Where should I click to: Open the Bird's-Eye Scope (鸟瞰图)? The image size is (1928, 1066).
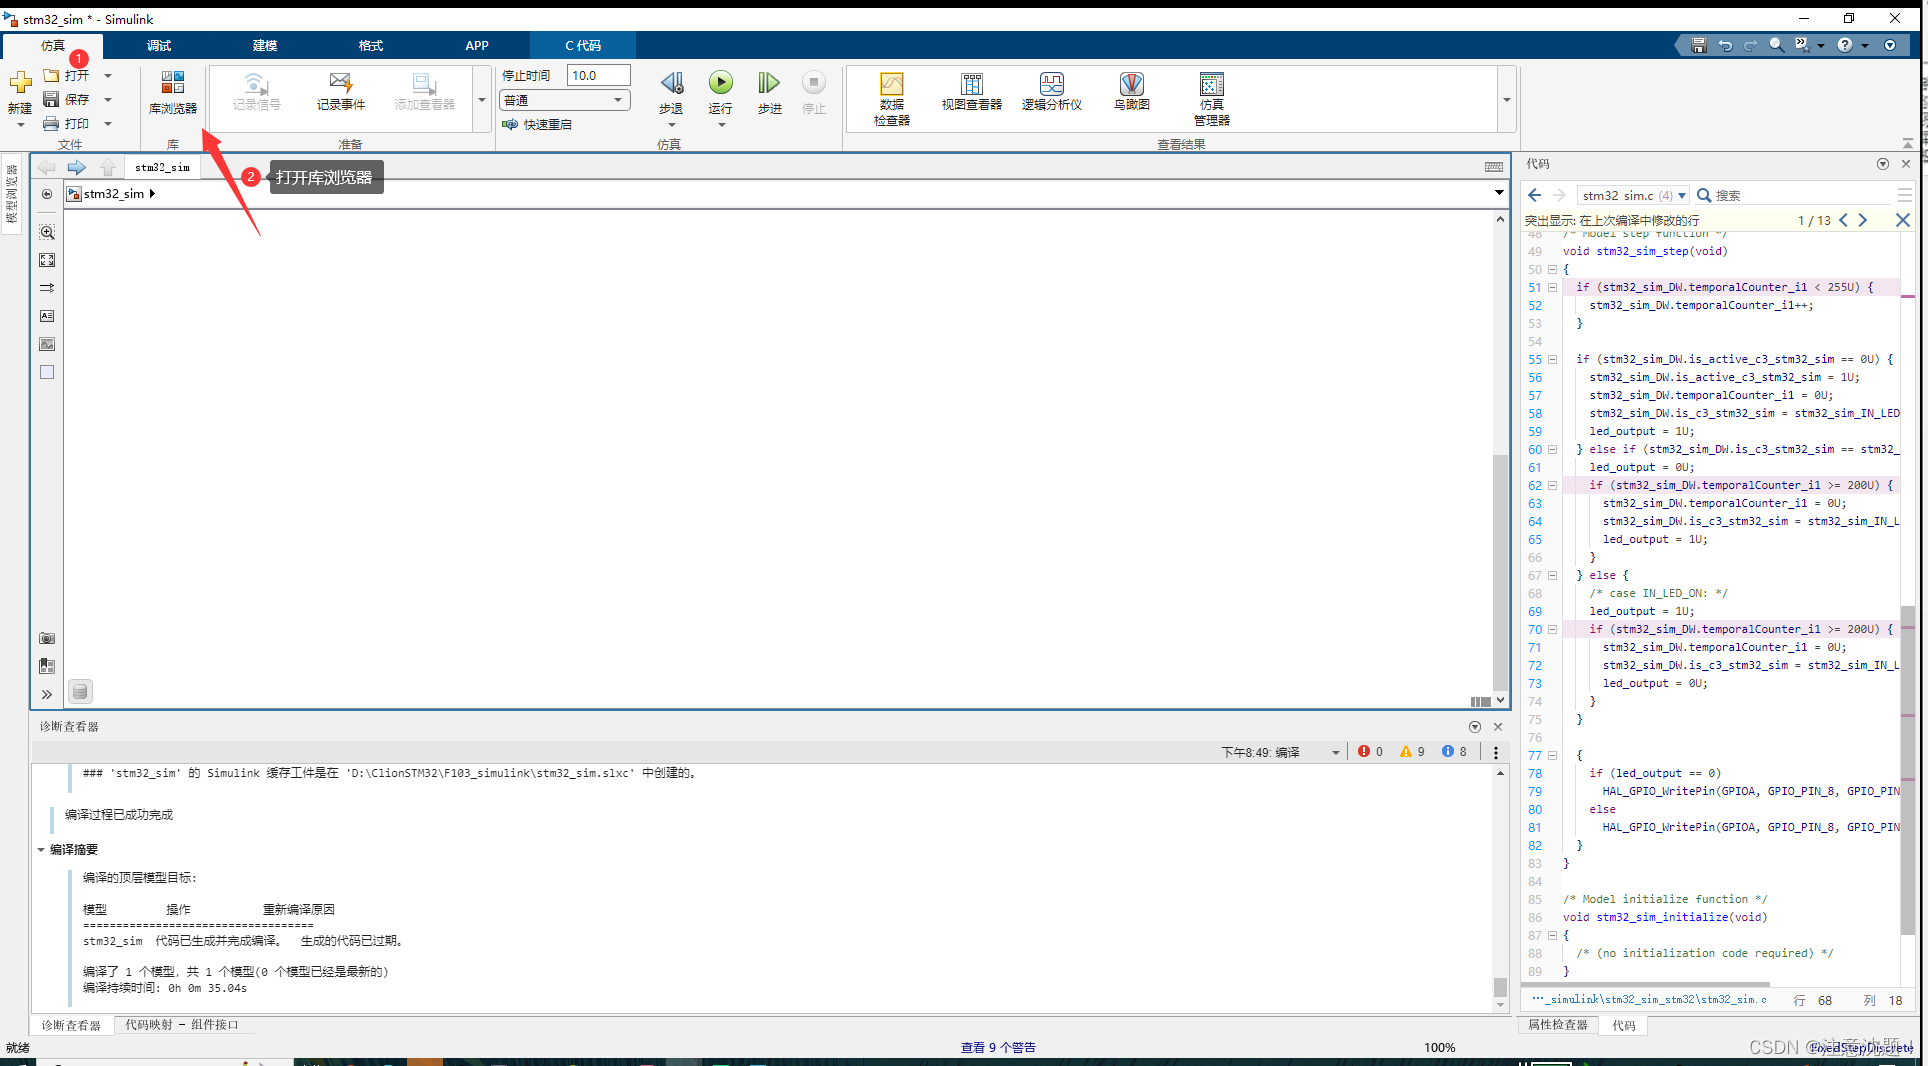coord(1131,92)
